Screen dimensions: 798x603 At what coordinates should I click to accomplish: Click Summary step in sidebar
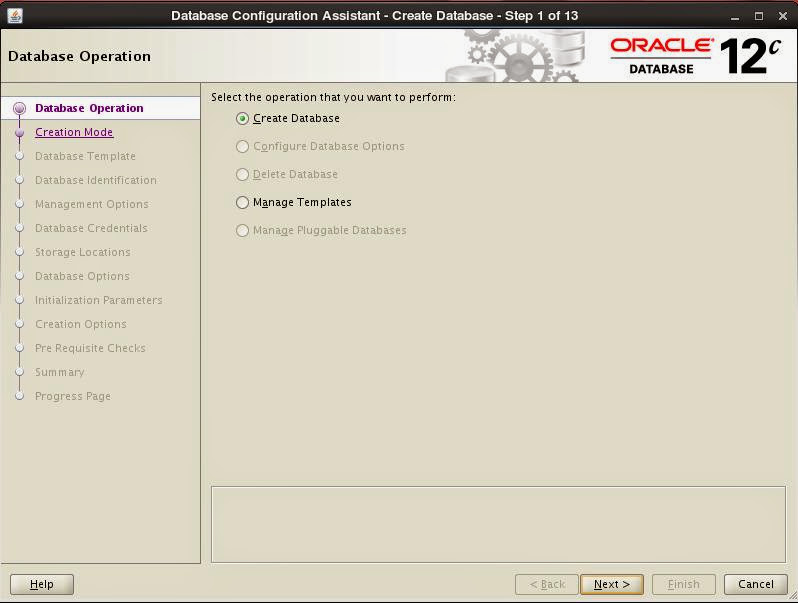tap(60, 372)
